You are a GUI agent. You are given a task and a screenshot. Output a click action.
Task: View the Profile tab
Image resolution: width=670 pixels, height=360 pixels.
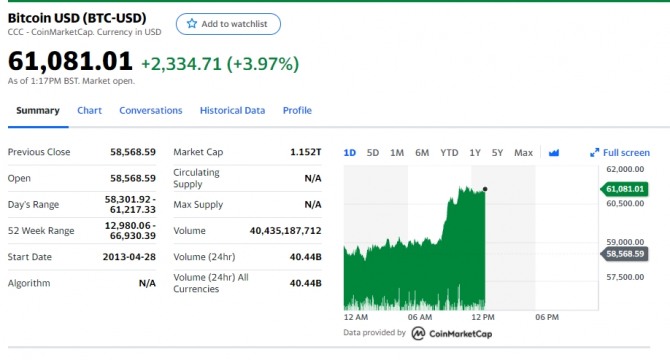tap(297, 110)
